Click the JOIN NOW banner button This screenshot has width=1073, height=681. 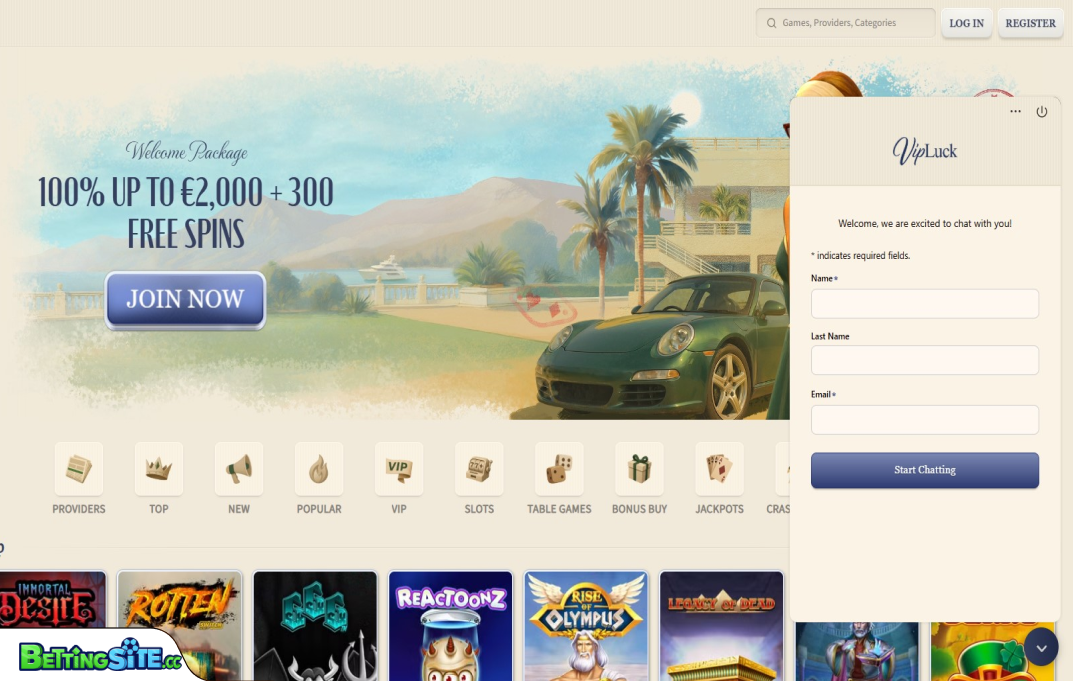185,300
